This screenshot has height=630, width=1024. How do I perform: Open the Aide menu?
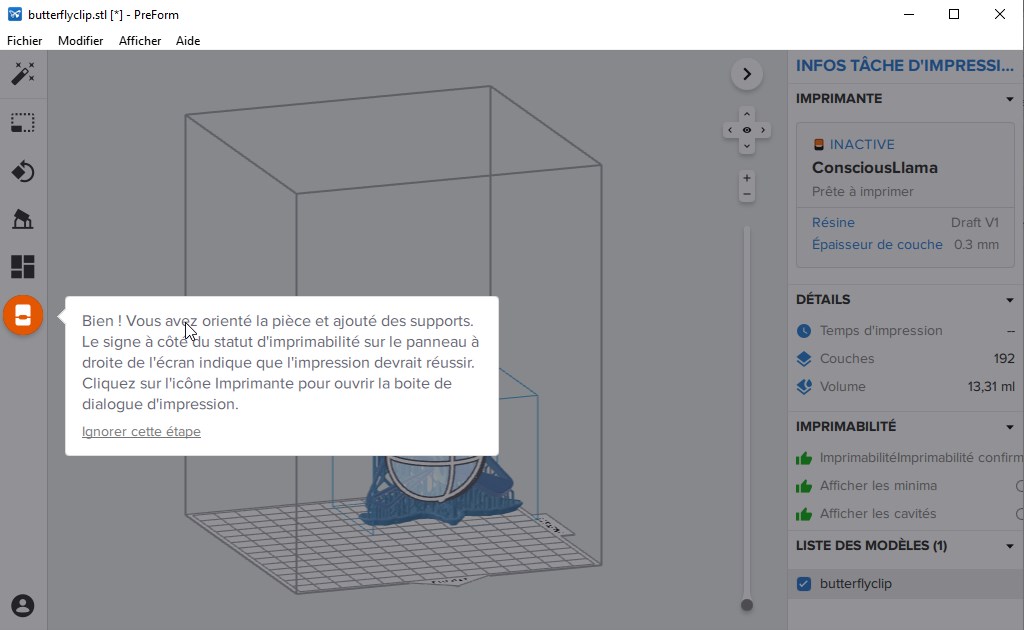[x=188, y=40]
